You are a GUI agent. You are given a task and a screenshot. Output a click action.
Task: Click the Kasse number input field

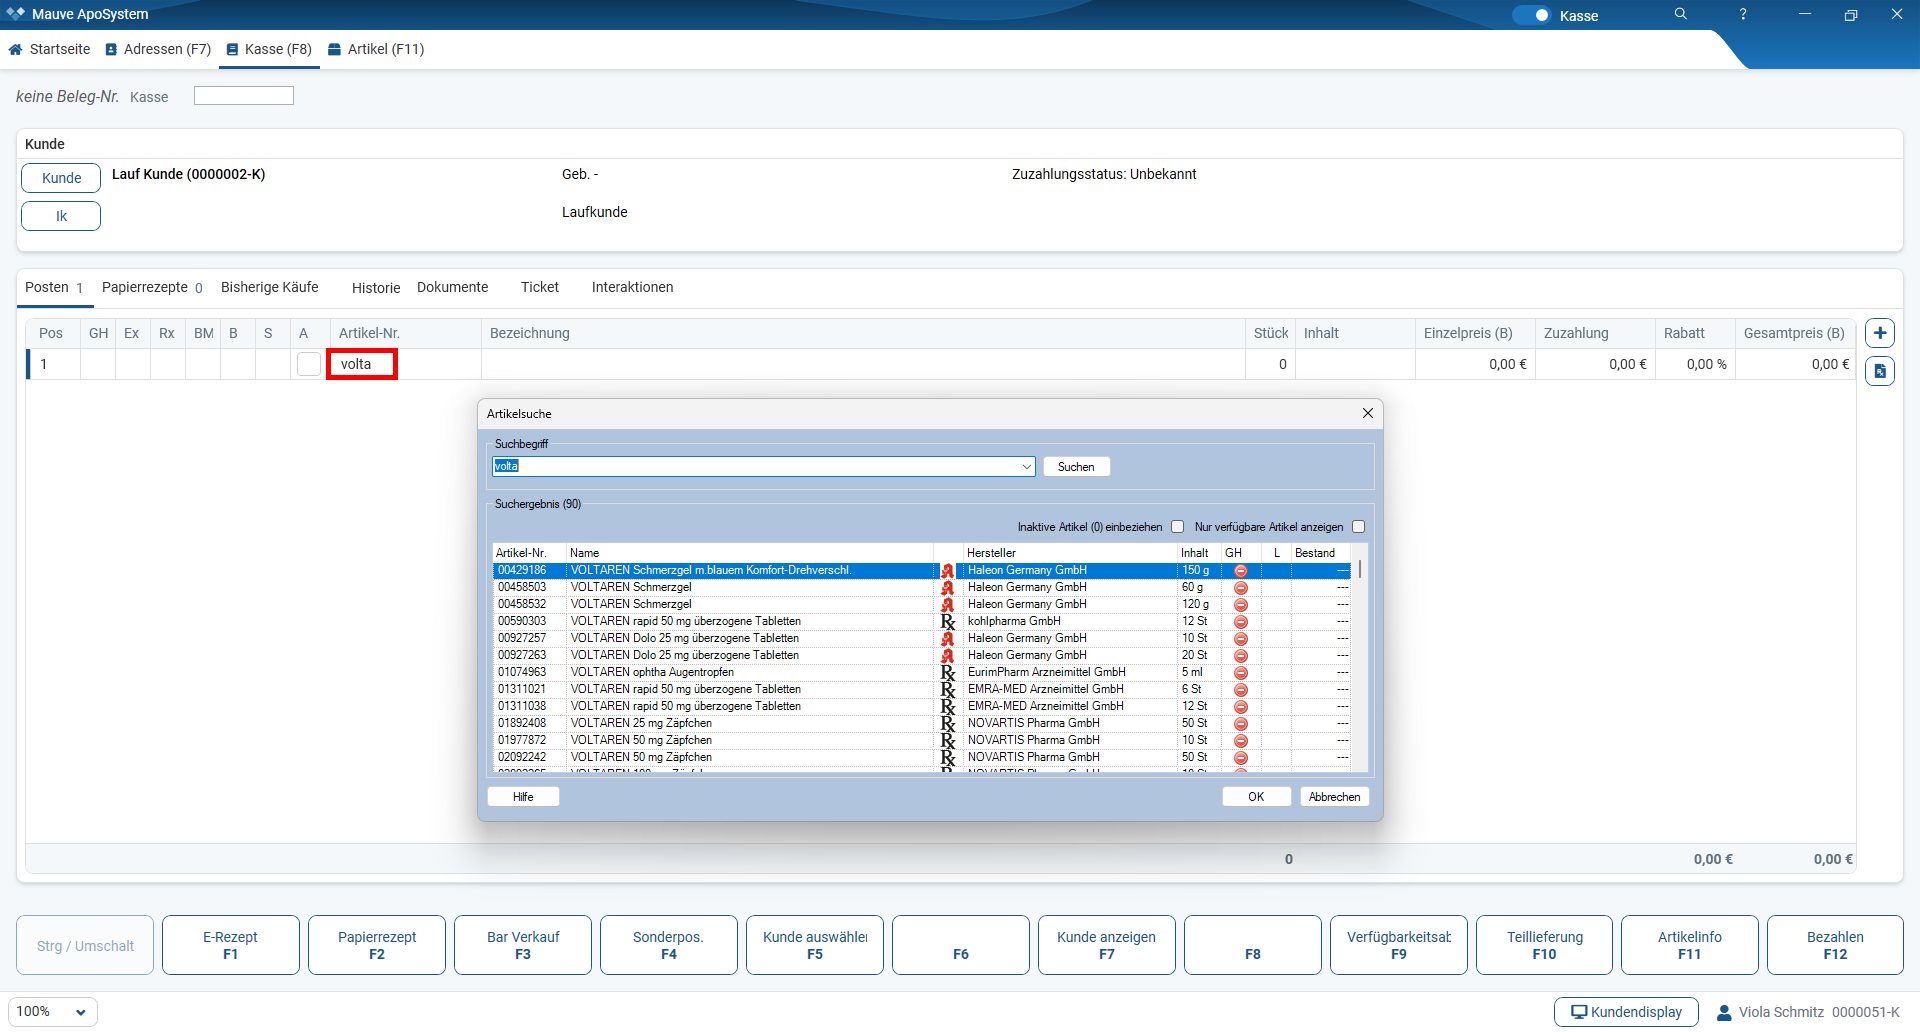pyautogui.click(x=243, y=96)
